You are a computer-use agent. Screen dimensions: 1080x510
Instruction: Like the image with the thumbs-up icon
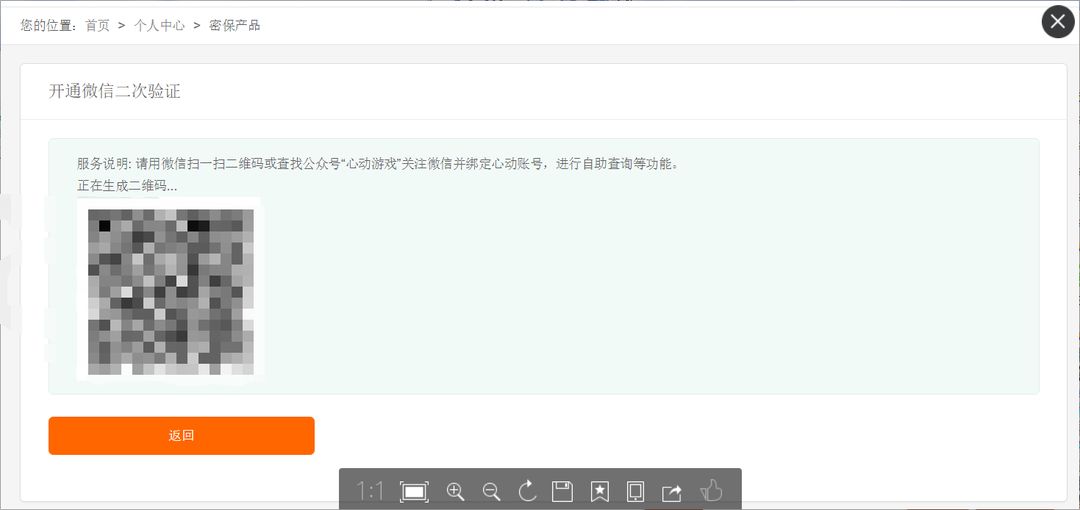pyautogui.click(x=710, y=491)
